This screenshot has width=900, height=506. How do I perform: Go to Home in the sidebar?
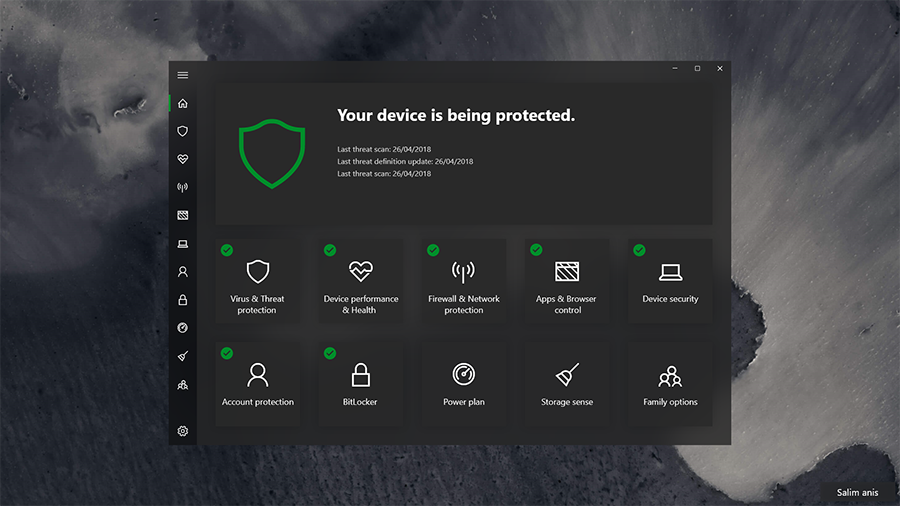pyautogui.click(x=183, y=103)
